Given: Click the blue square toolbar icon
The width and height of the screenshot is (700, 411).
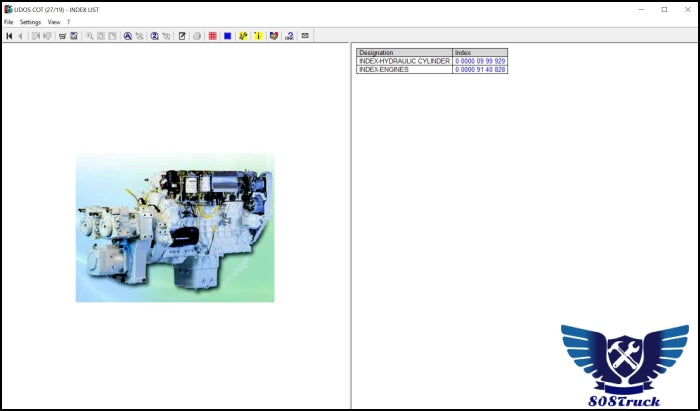Looking at the screenshot, I should click(x=227, y=36).
